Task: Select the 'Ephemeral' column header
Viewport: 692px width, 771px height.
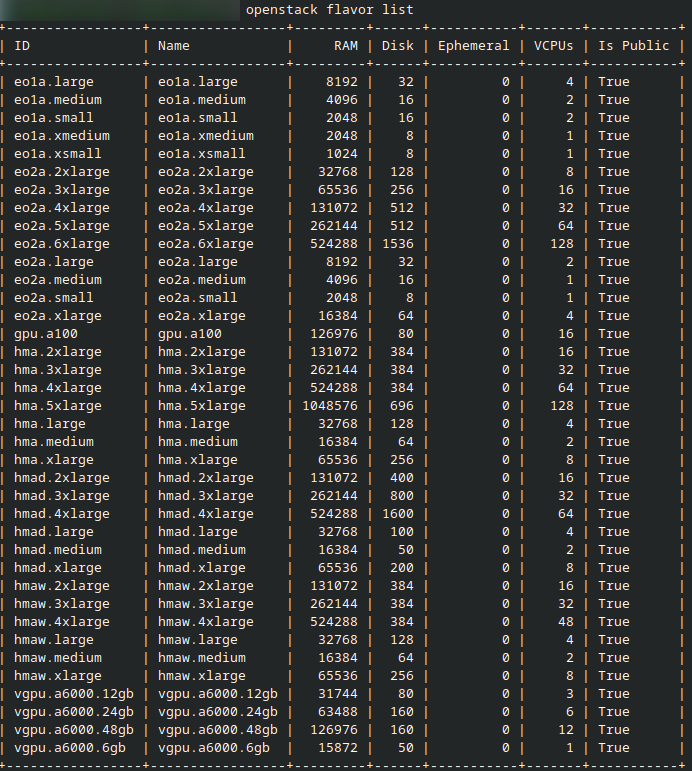Action: (474, 46)
